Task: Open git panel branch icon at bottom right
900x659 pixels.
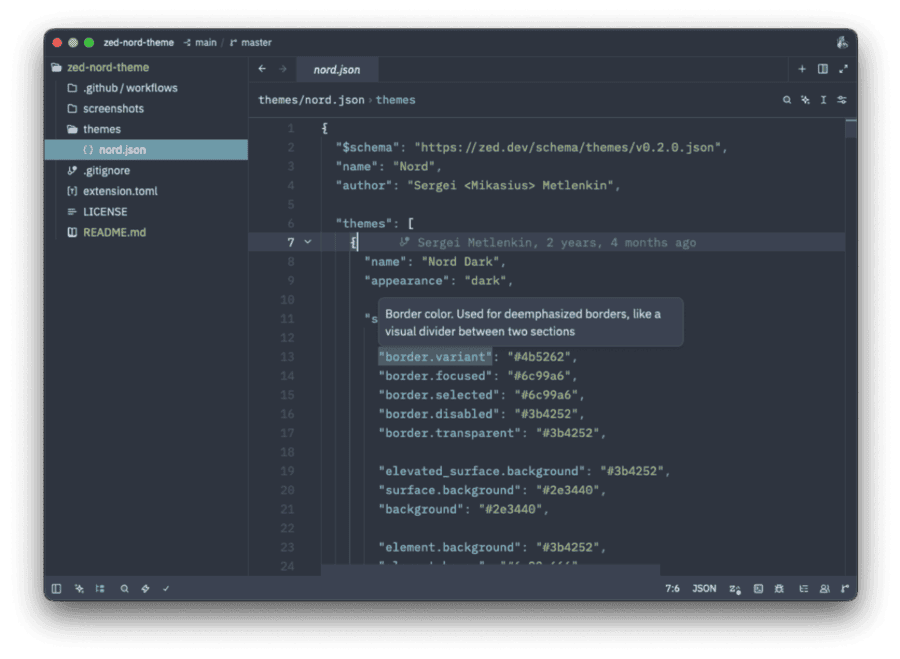Action: click(x=845, y=588)
